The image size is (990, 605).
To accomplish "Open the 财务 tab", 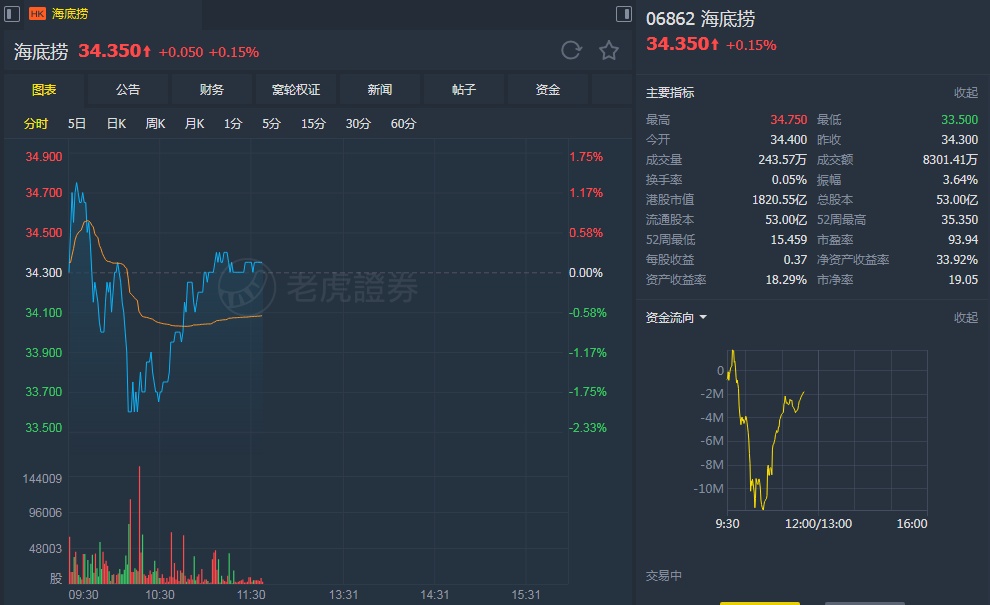I will (212, 90).
